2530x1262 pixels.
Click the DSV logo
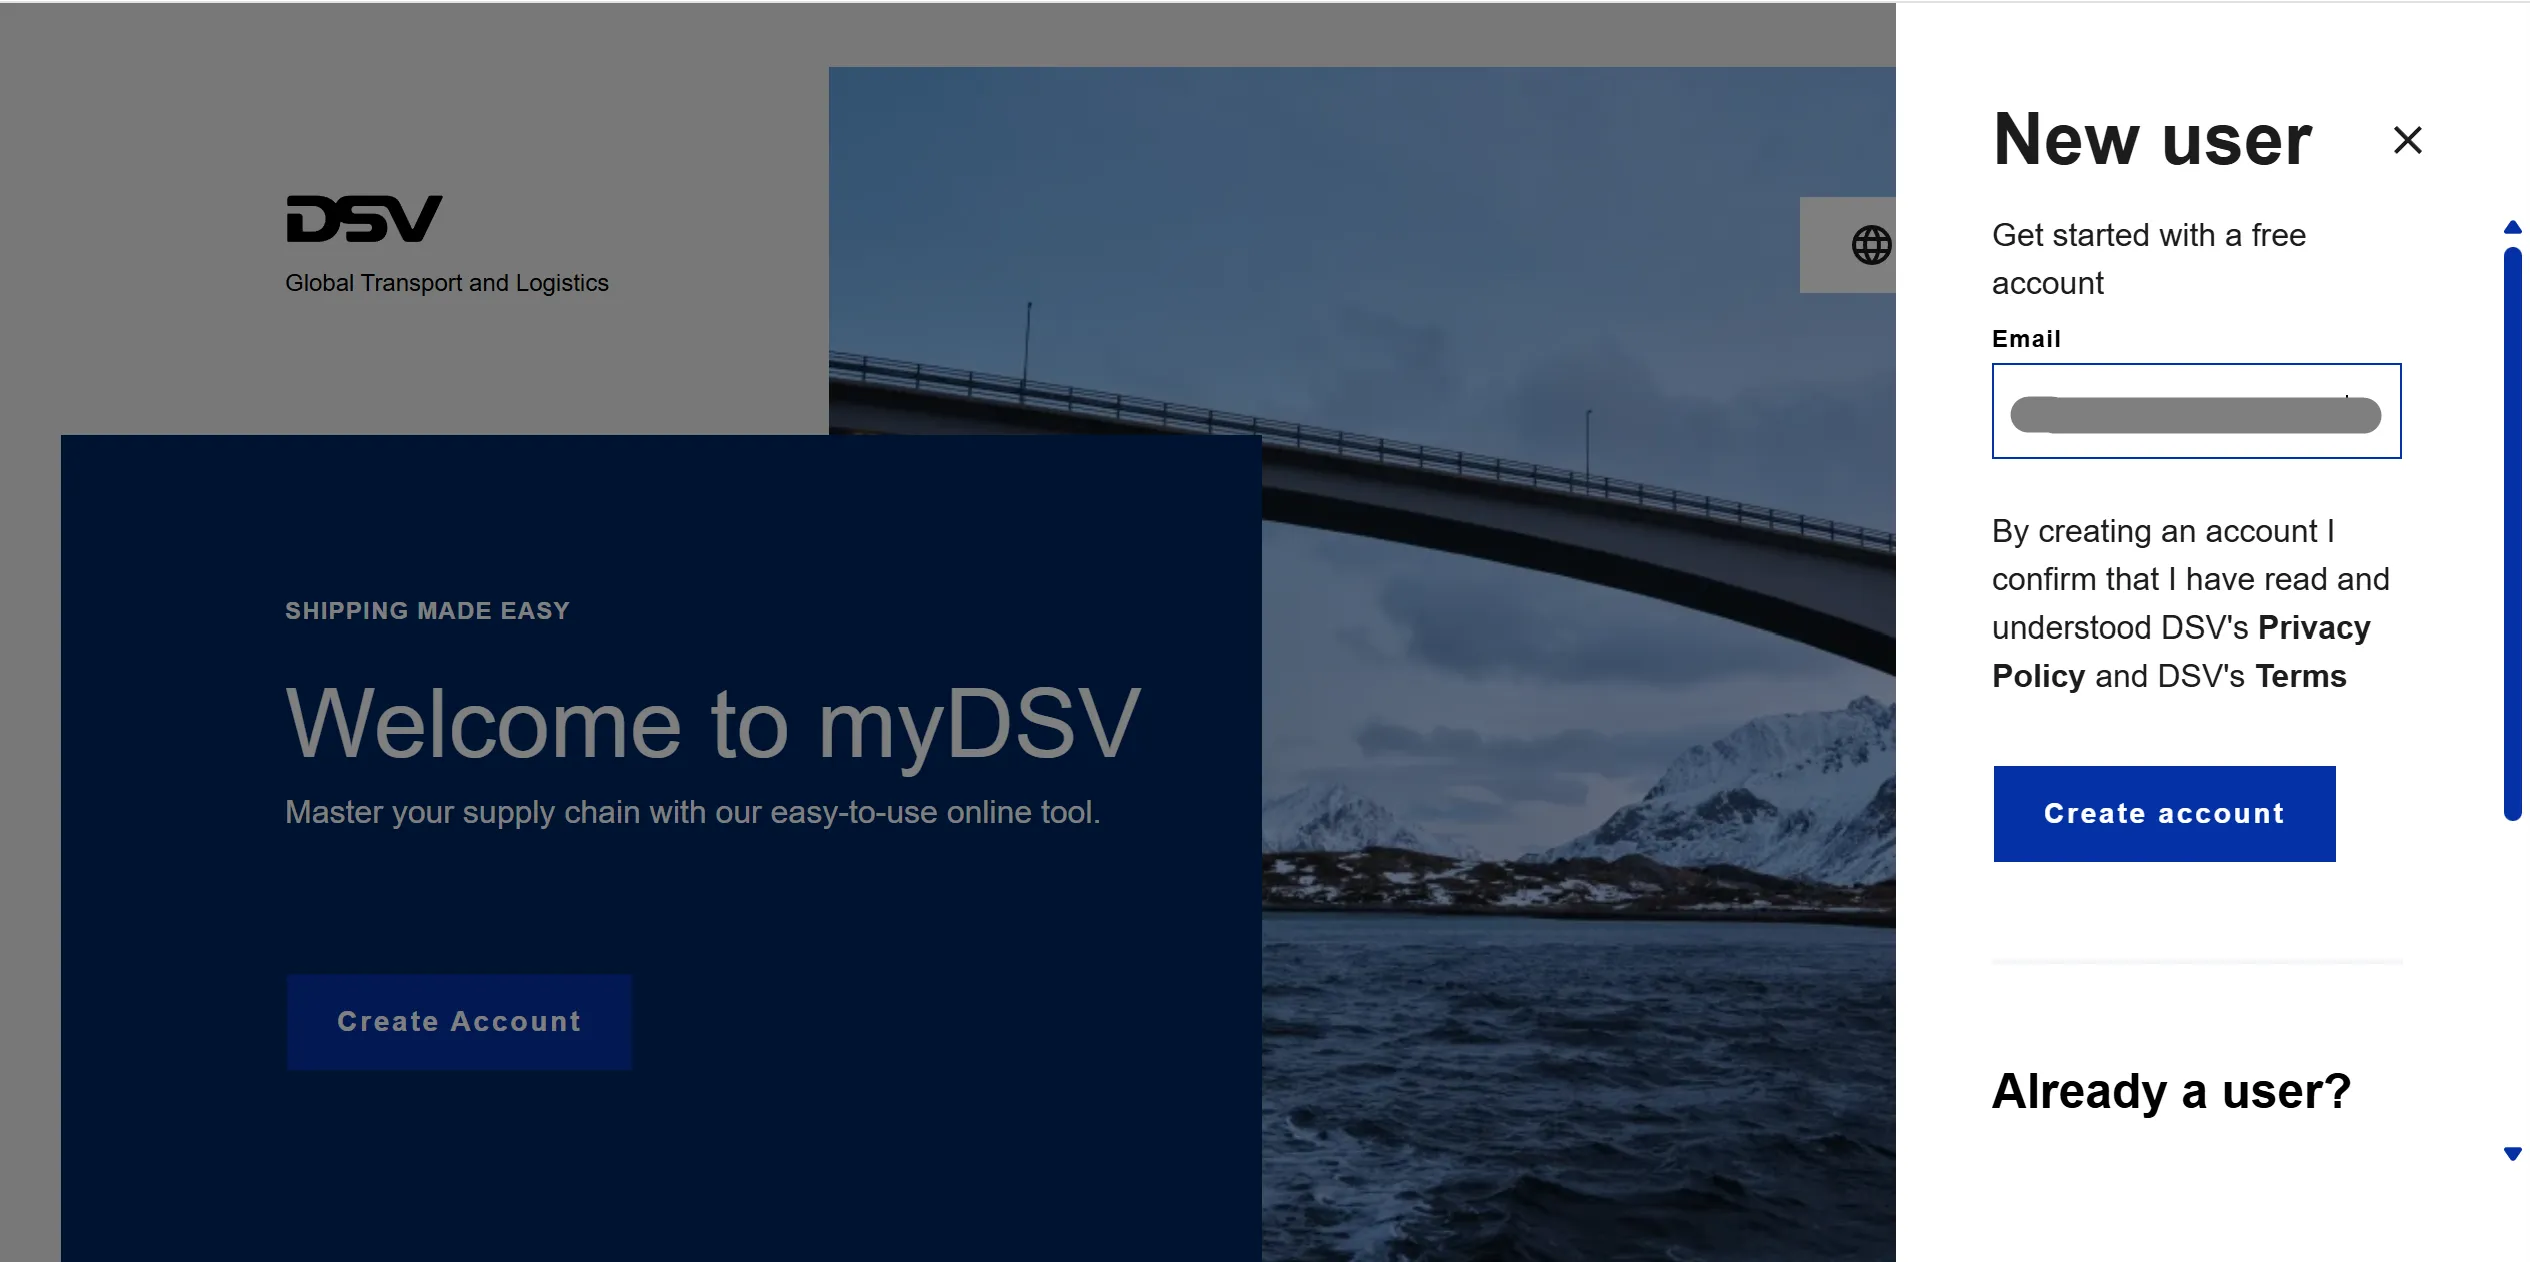point(364,219)
